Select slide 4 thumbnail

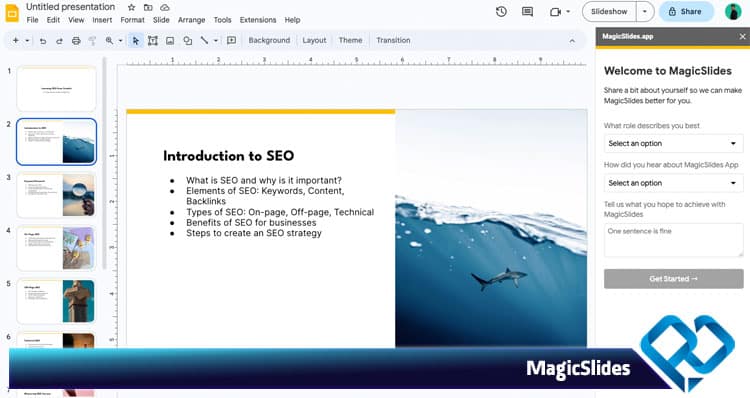[x=56, y=248]
